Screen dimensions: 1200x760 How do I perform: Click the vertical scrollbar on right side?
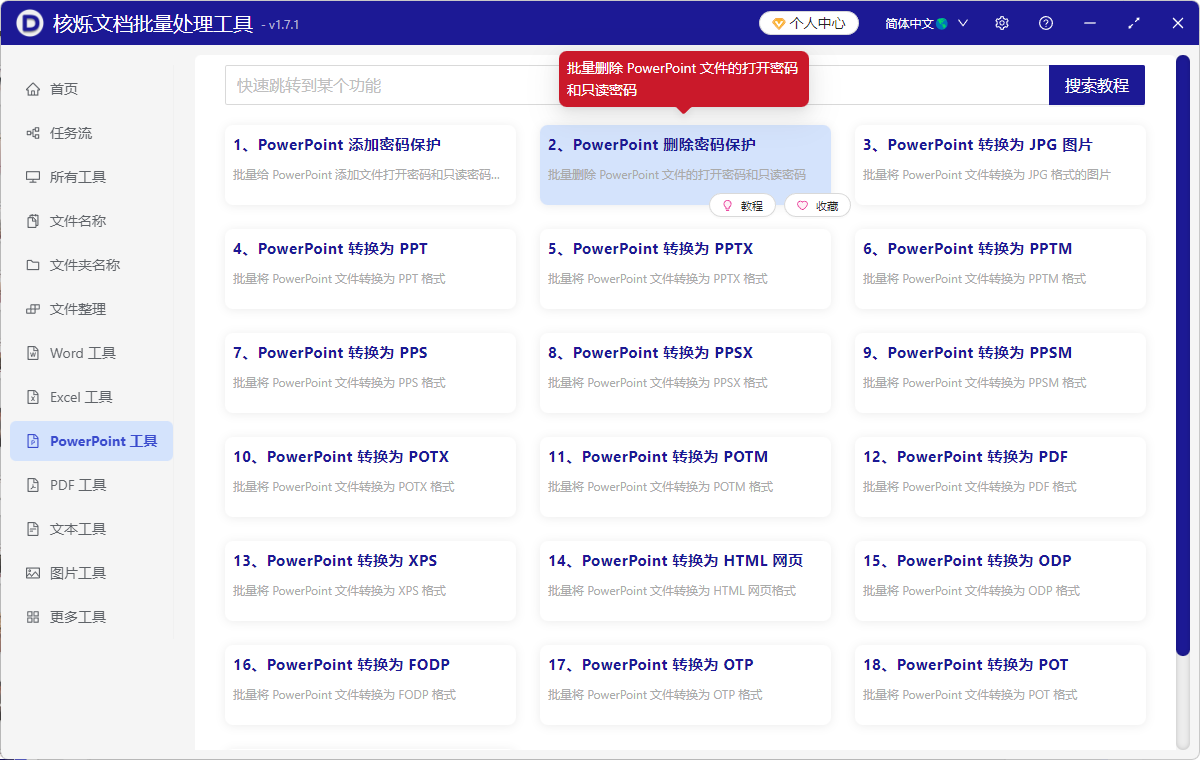tap(1183, 355)
